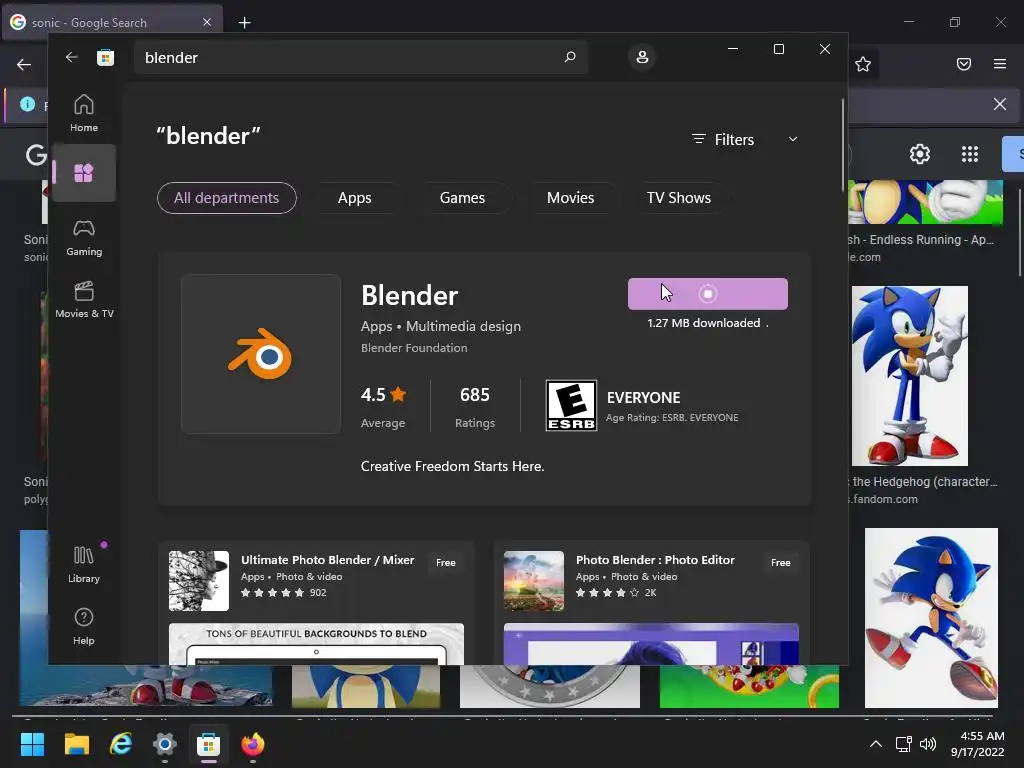
Task: Open File Explorer from taskbar
Action: pyautogui.click(x=76, y=744)
